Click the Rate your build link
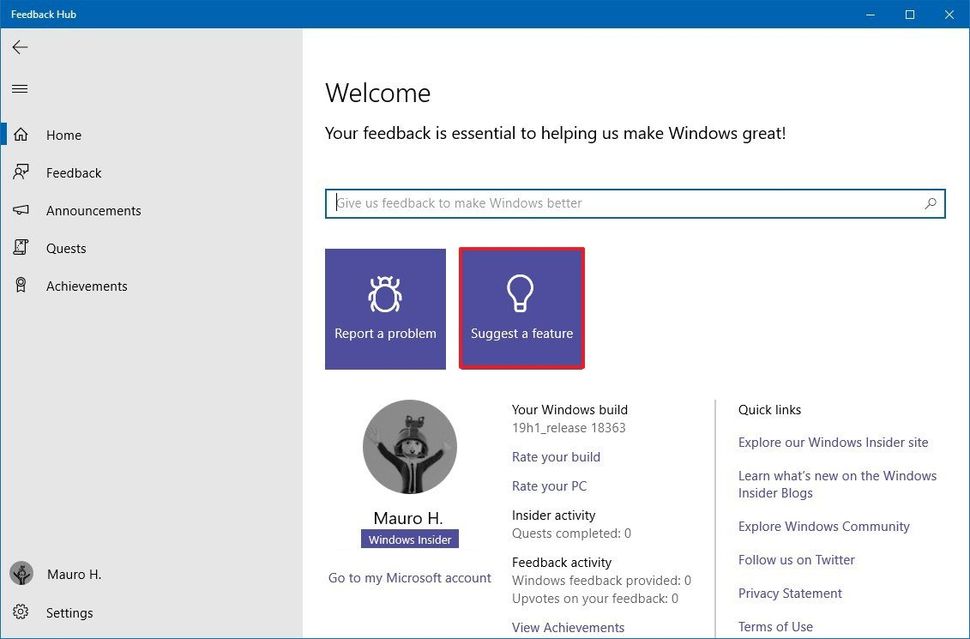970x639 pixels. coord(556,457)
